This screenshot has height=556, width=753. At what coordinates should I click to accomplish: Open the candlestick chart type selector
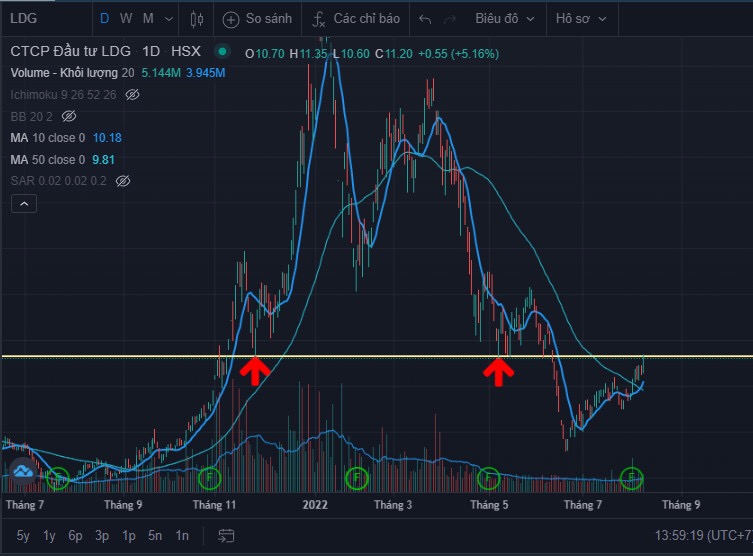click(x=196, y=19)
